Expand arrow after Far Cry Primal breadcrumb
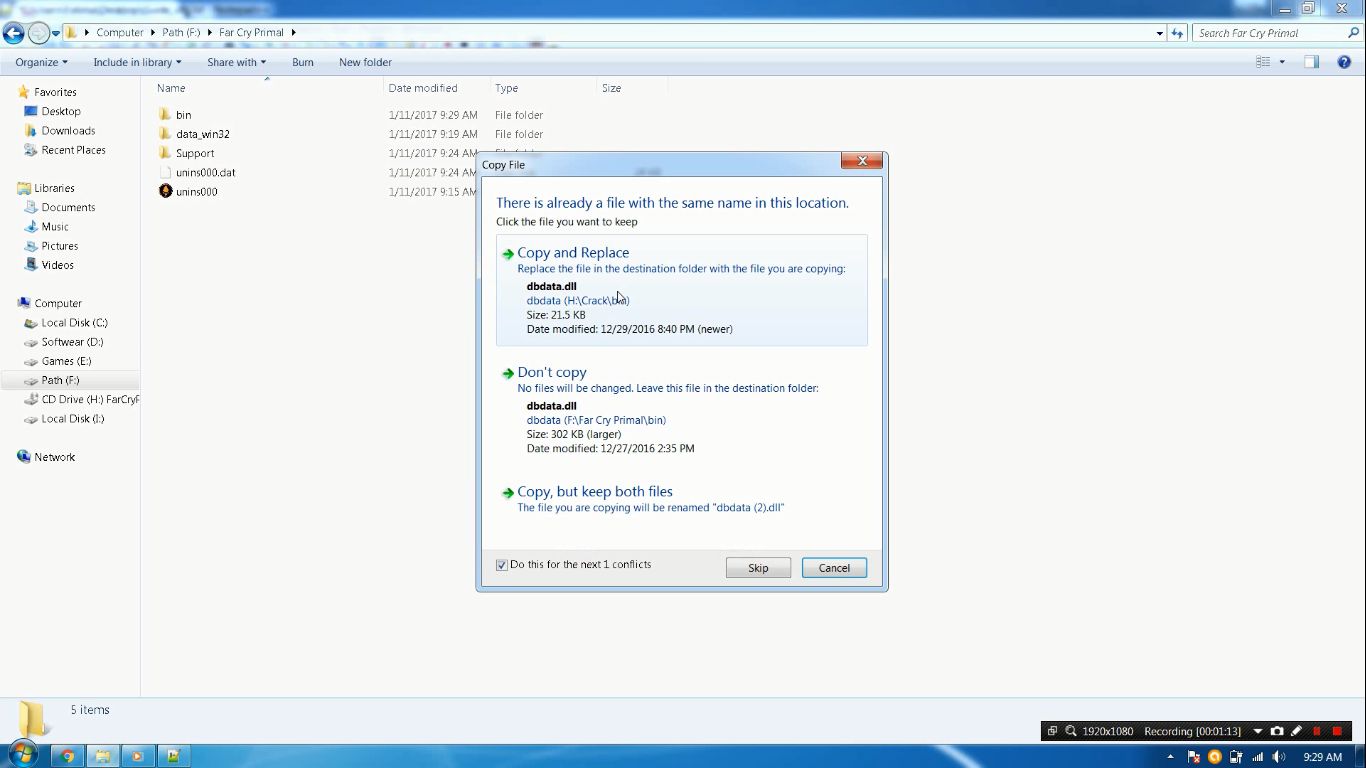The image size is (1366, 768). (294, 32)
